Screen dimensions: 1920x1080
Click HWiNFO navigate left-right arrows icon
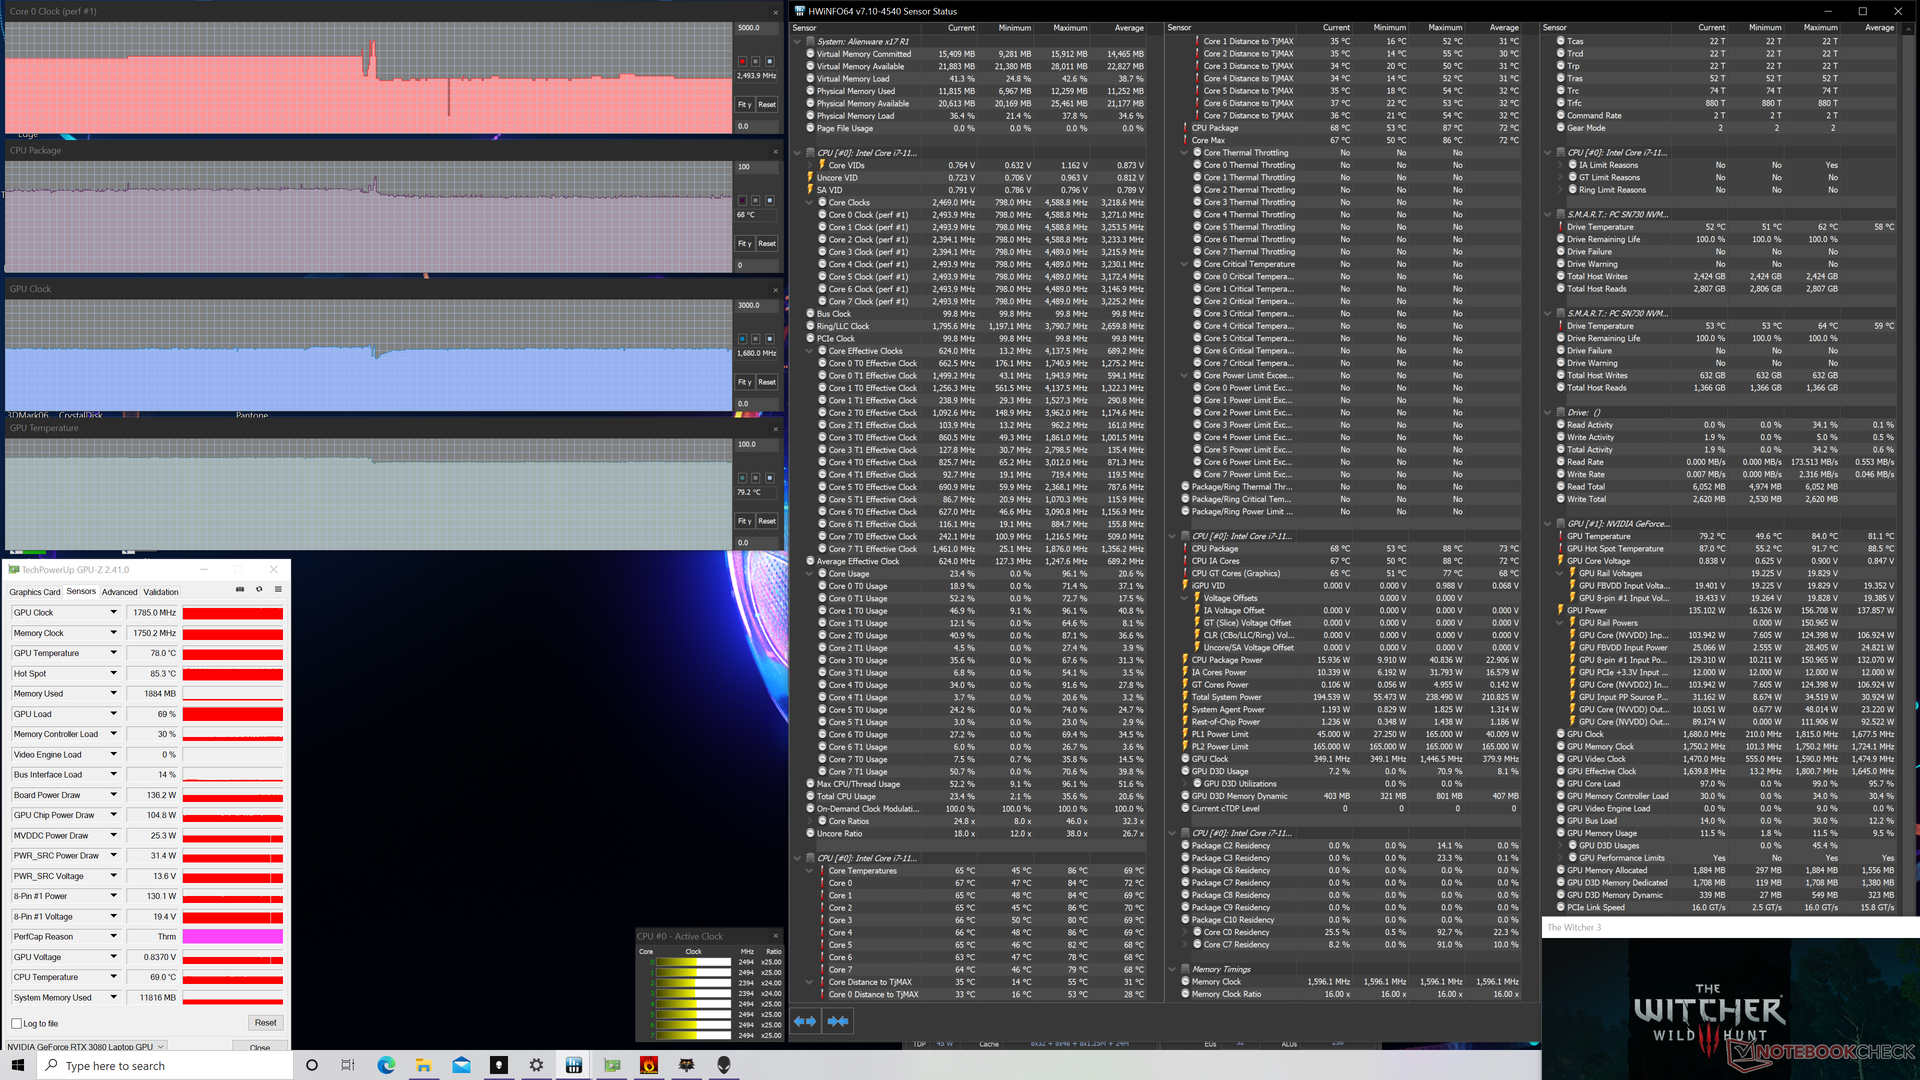point(805,1021)
